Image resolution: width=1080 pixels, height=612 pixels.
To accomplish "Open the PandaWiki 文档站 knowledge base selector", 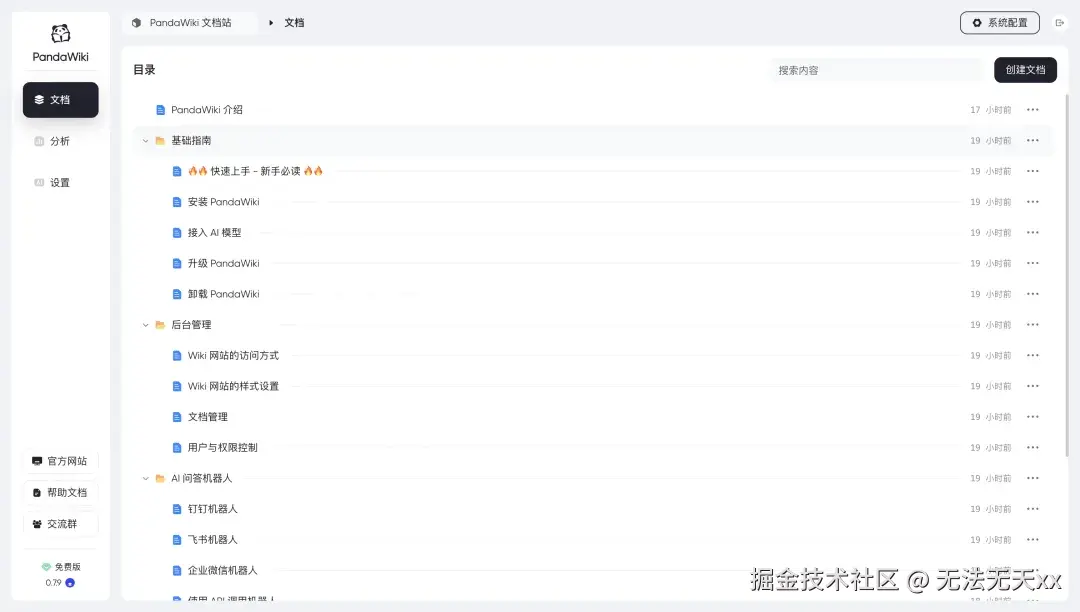I will pyautogui.click(x=191, y=23).
